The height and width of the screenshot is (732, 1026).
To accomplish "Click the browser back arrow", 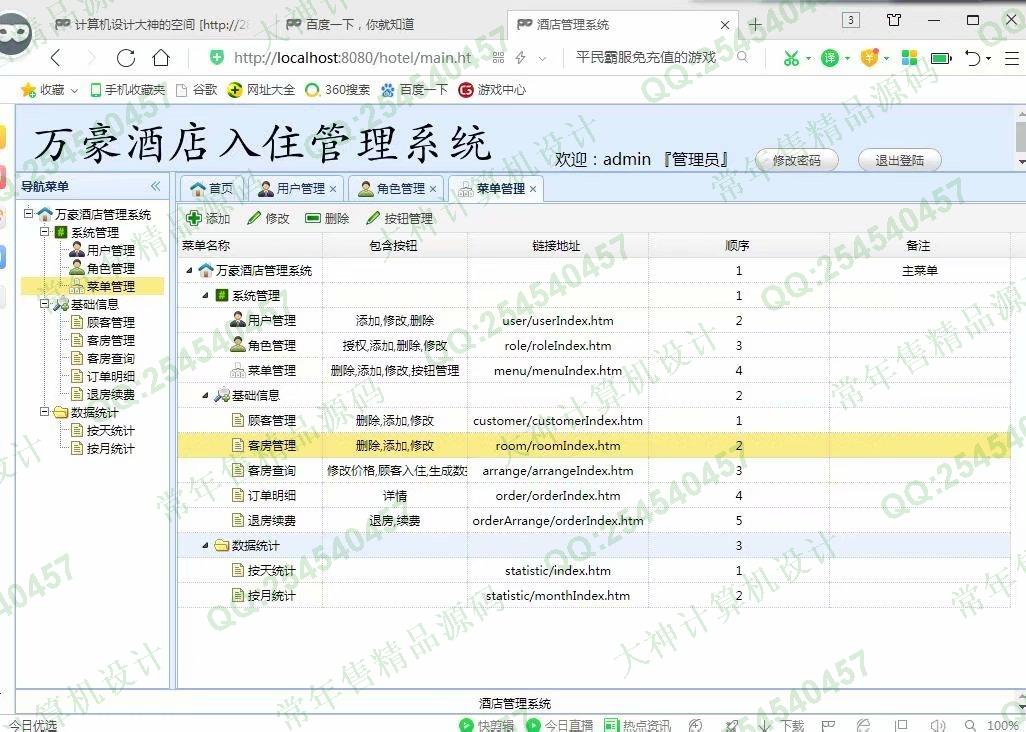I will (56, 58).
